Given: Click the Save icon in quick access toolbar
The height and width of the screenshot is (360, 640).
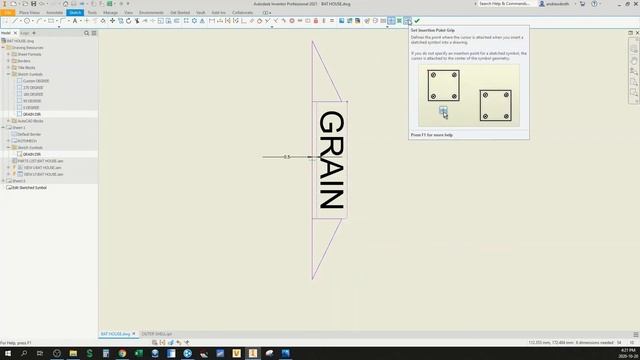Looking at the screenshot, I should click(33, 4).
